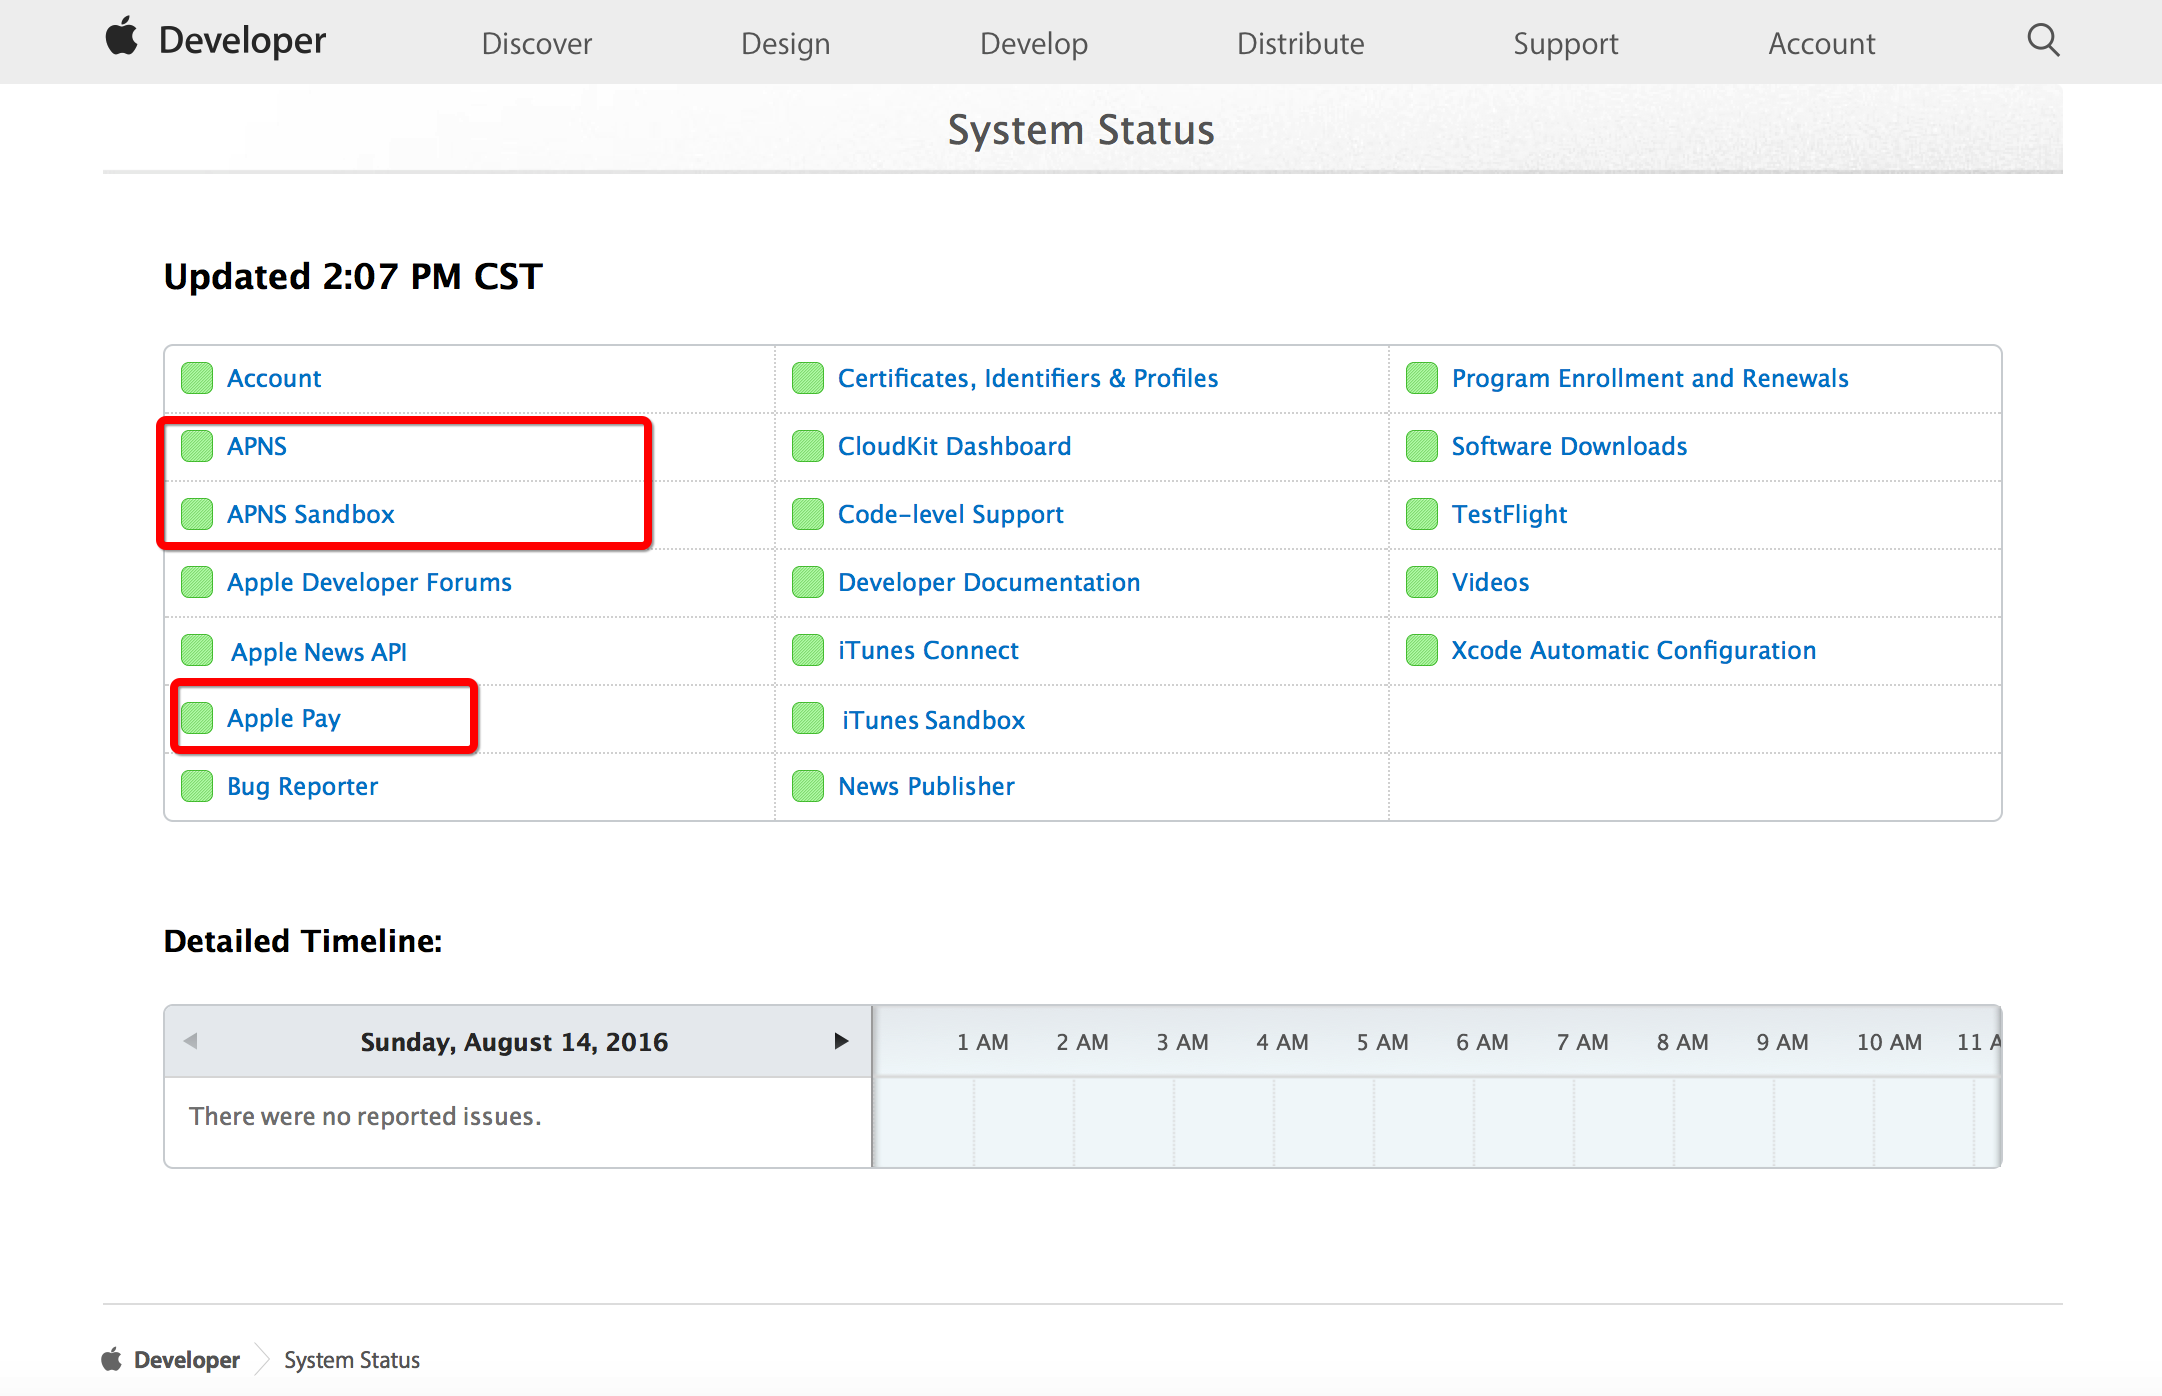Advance timeline to next day
Viewport: 2162px width, 1396px height.
[x=841, y=1041]
